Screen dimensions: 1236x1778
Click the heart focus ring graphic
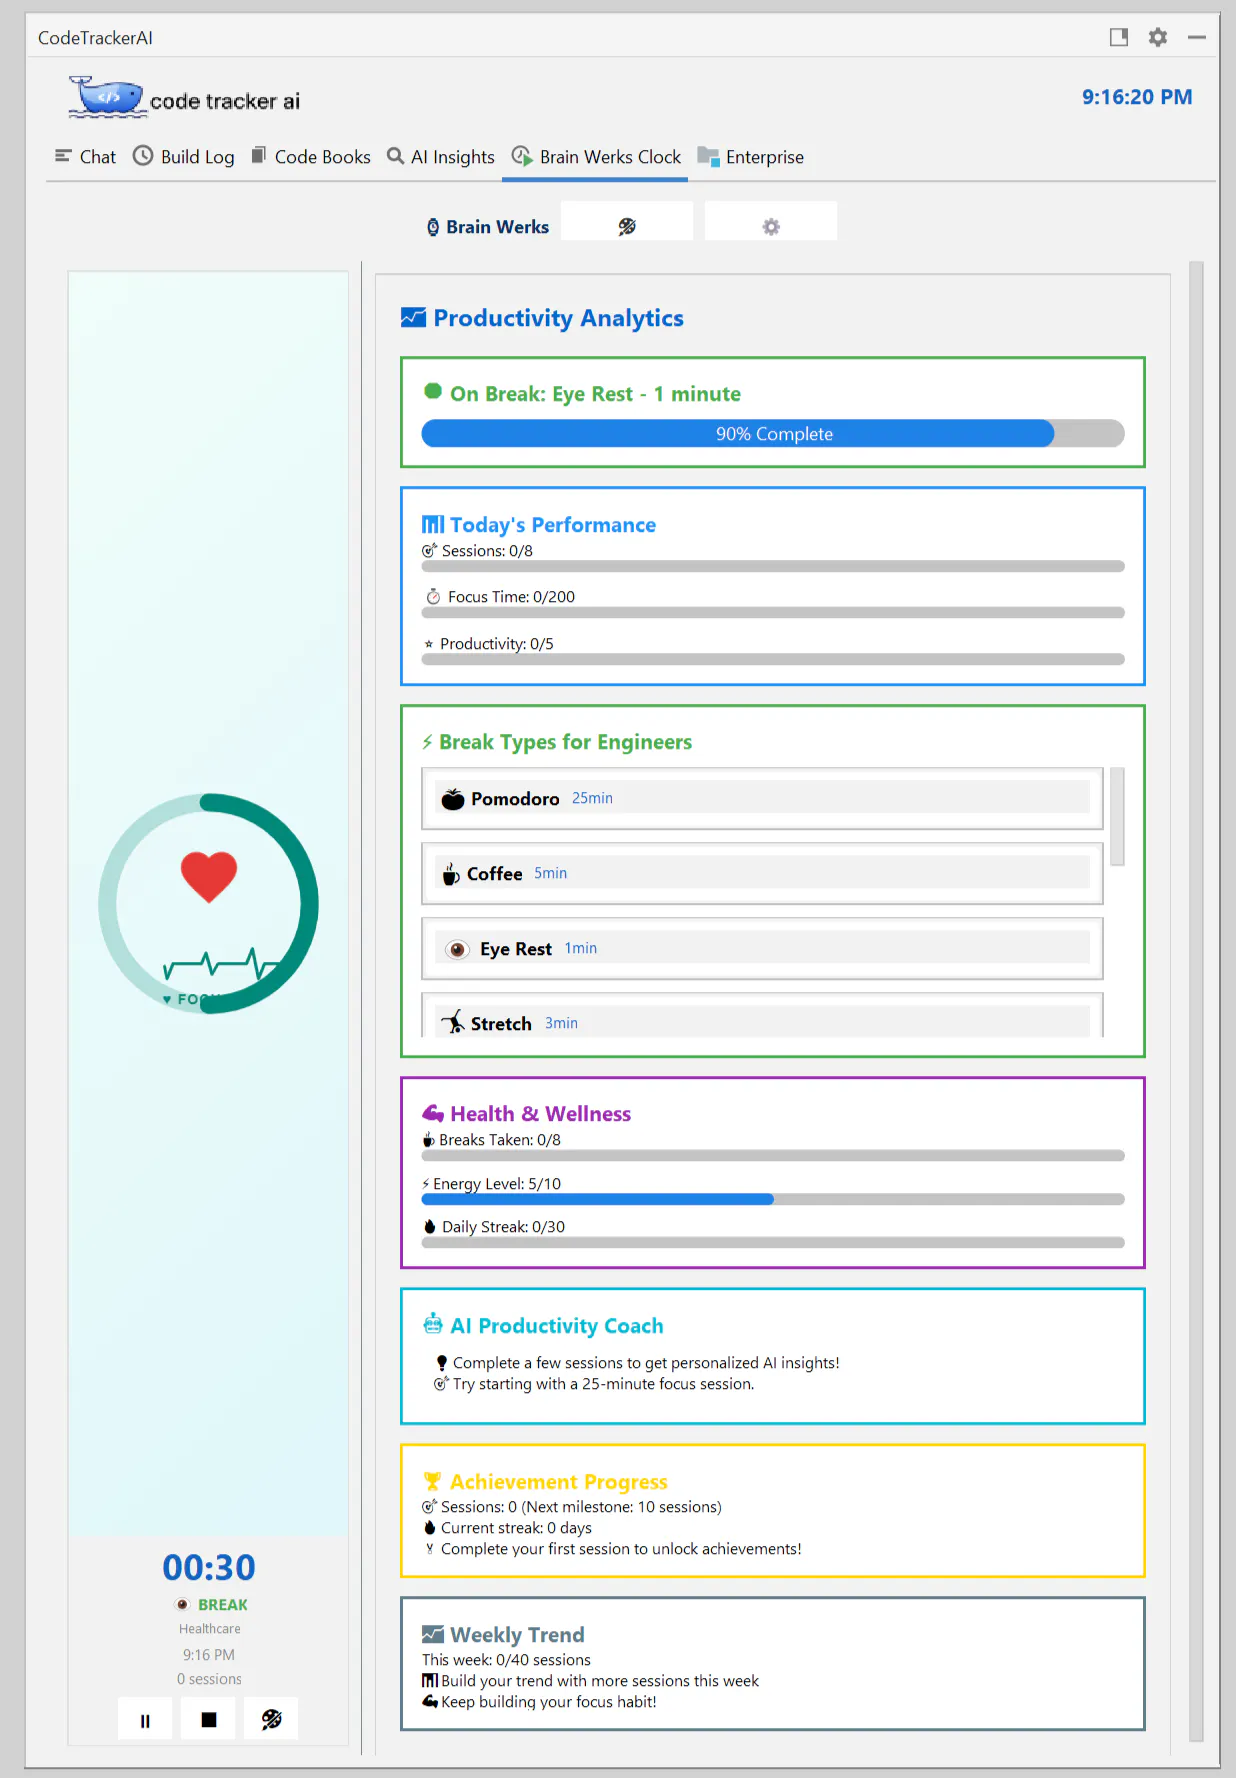[x=209, y=904]
